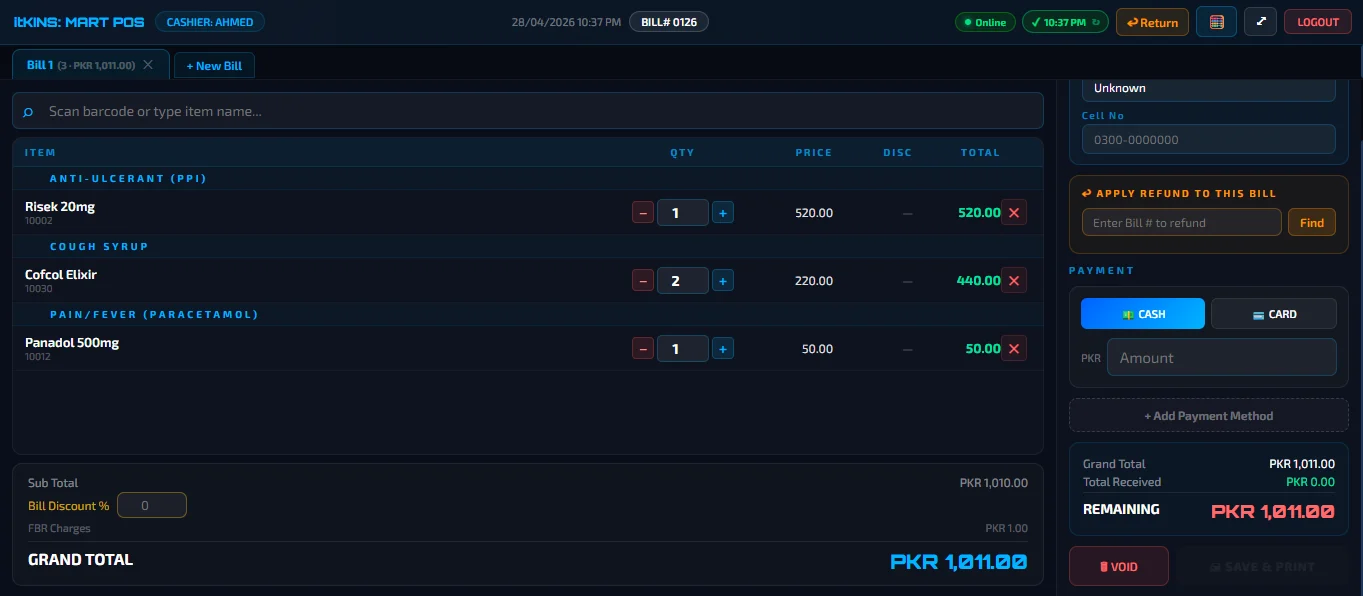This screenshot has width=1363, height=596.
Task: Switch payment method to CARD
Action: click(1273, 314)
